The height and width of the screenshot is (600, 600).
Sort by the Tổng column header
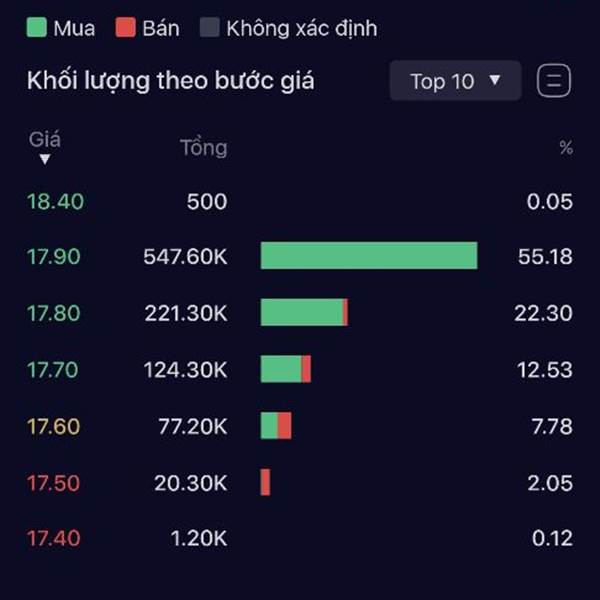203,148
